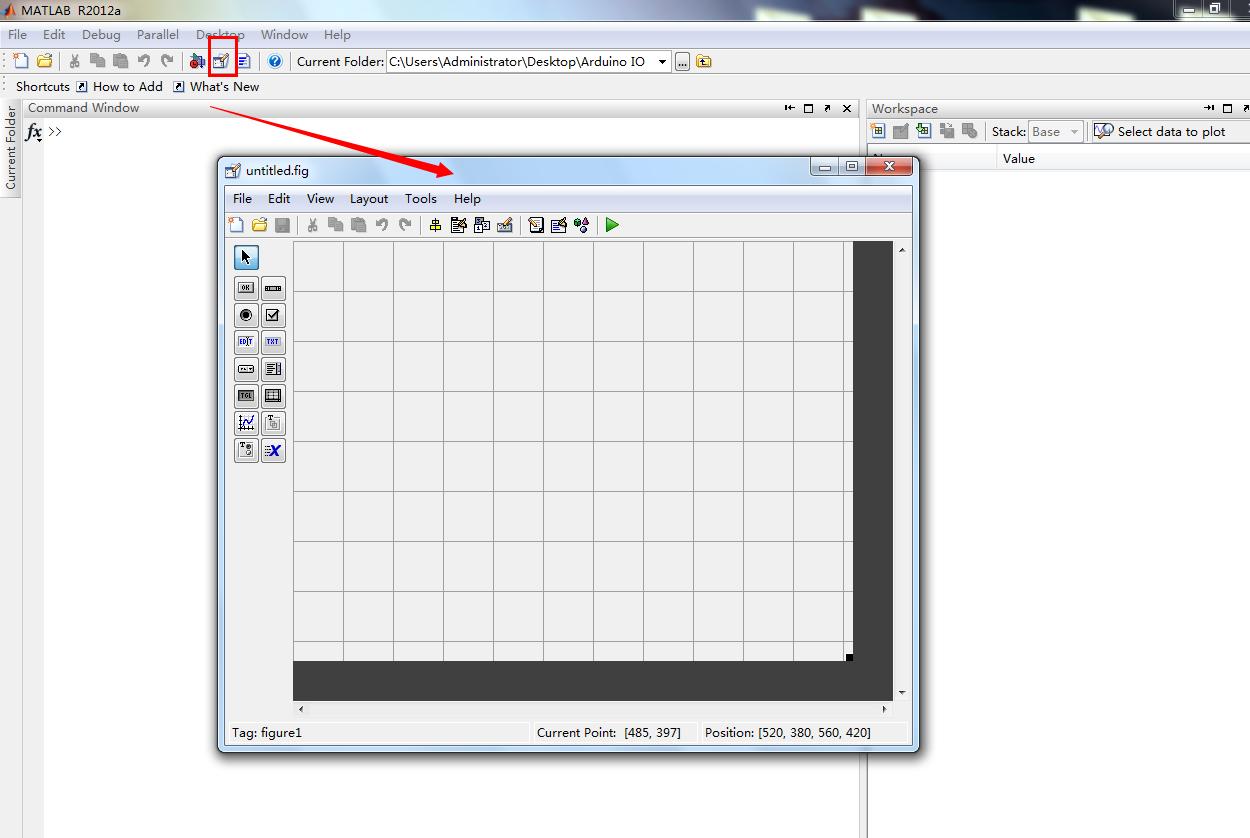This screenshot has width=1250, height=838.
Task: Click Open file icon in MATLAB toolbar
Action: point(44,61)
